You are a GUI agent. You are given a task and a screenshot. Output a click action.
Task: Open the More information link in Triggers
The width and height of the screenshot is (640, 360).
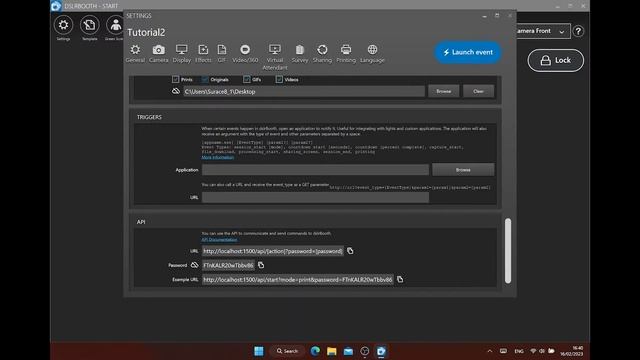pos(218,157)
